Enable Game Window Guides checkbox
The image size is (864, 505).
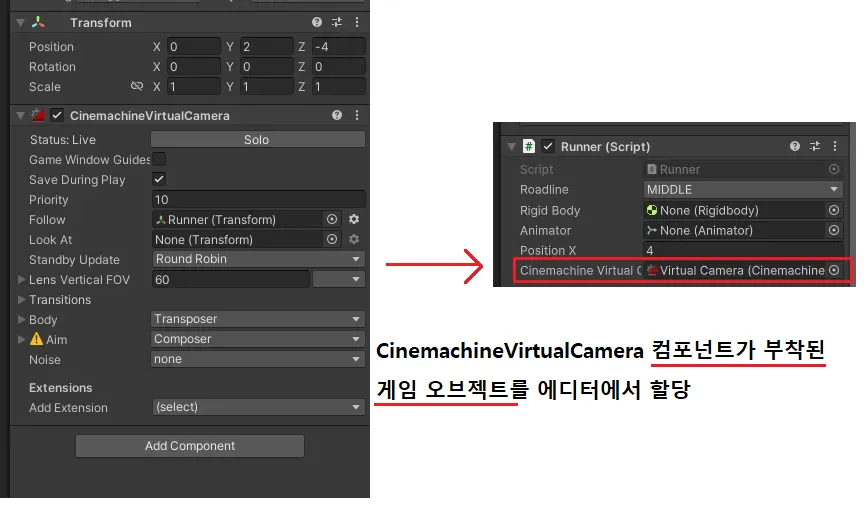(159, 159)
